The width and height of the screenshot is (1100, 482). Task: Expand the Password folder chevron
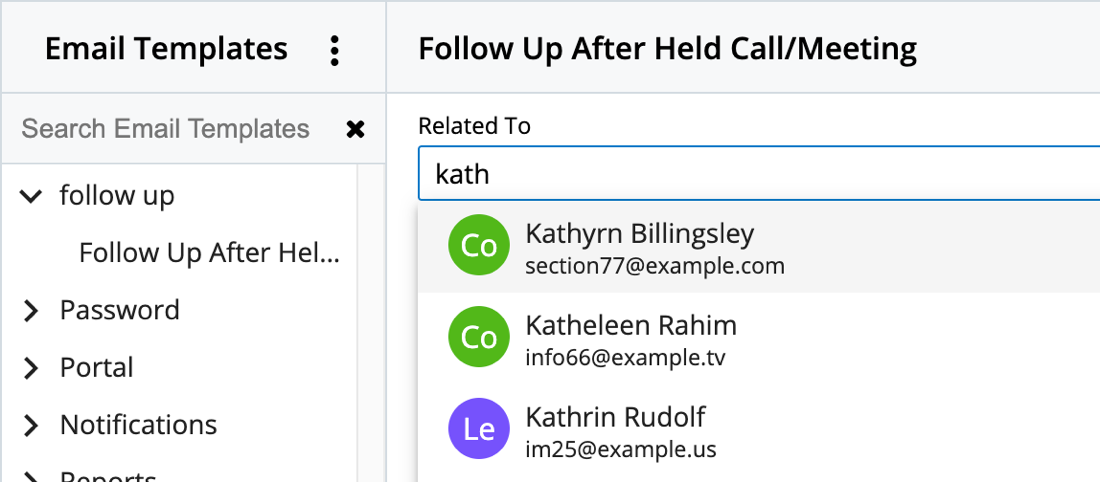click(31, 311)
